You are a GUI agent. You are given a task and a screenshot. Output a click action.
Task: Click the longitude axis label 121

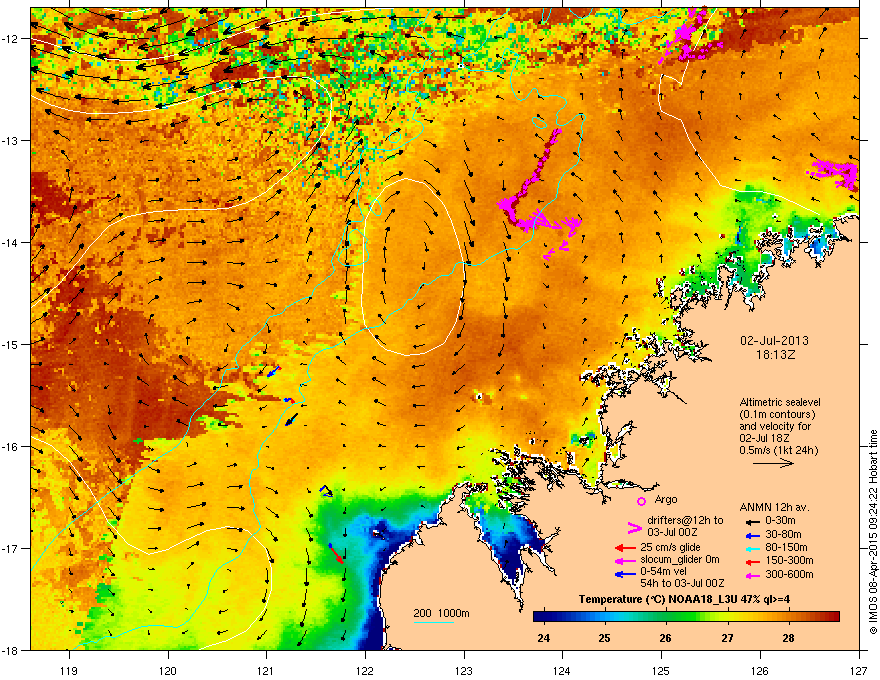[266, 671]
